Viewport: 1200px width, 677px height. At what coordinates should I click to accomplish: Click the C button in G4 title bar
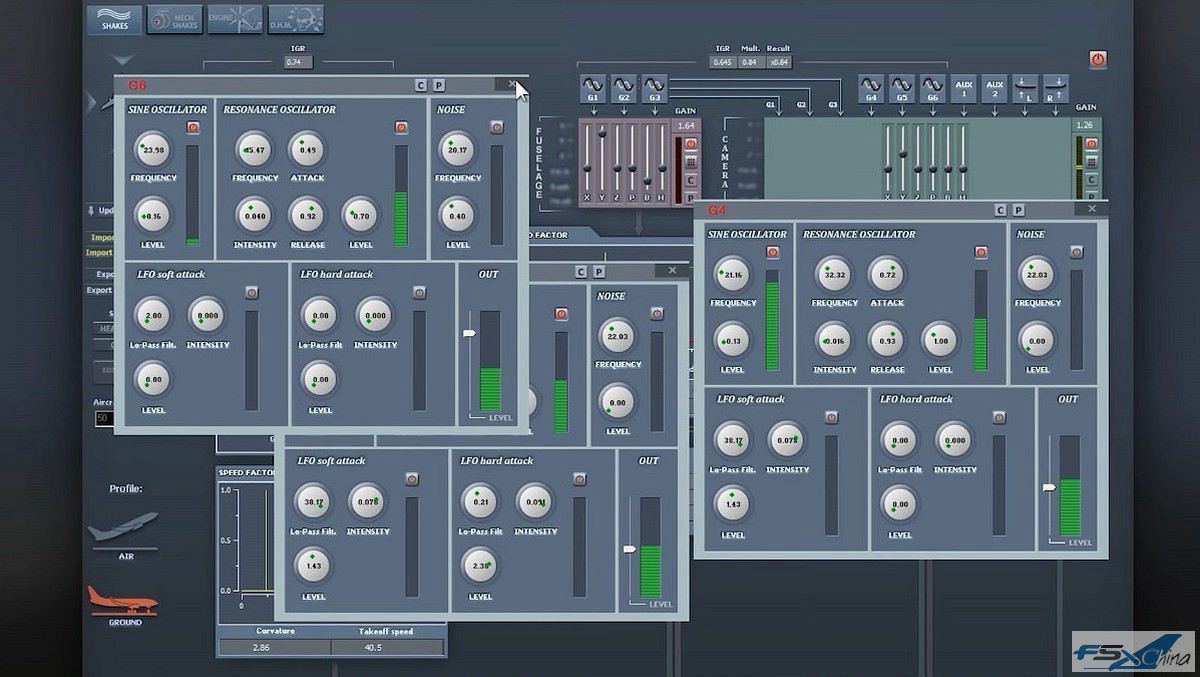(x=1000, y=210)
